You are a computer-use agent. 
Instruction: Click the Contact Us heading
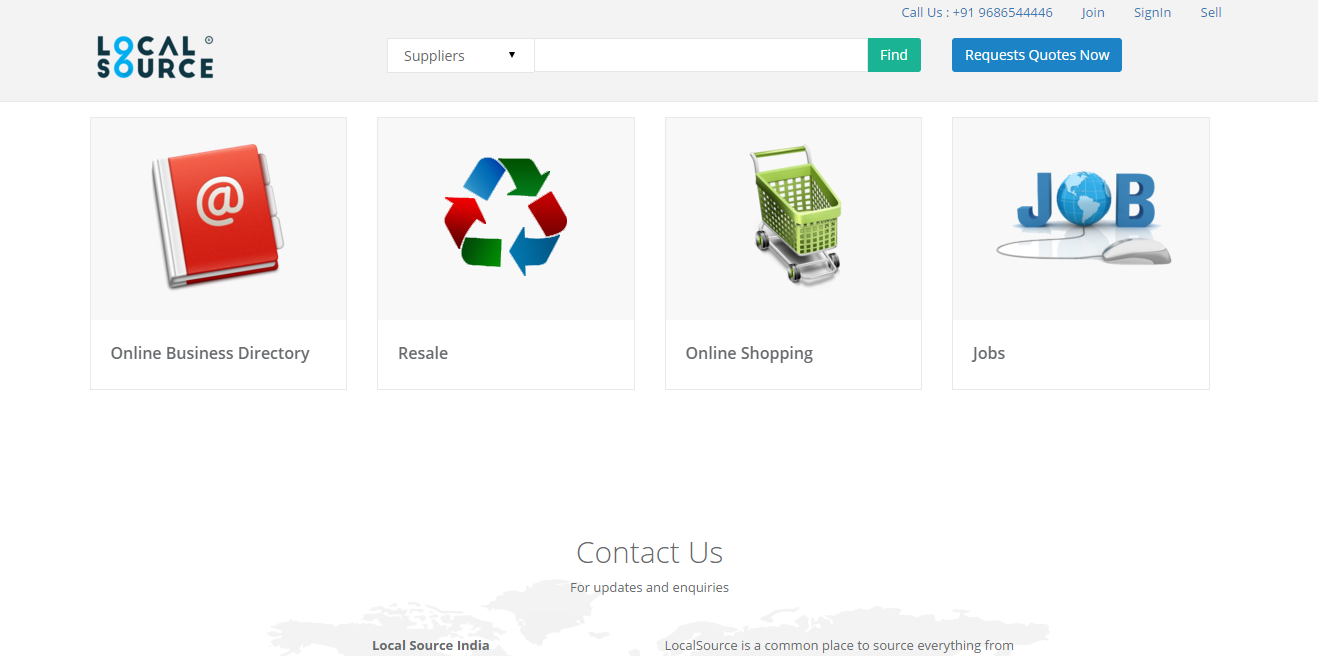point(649,552)
